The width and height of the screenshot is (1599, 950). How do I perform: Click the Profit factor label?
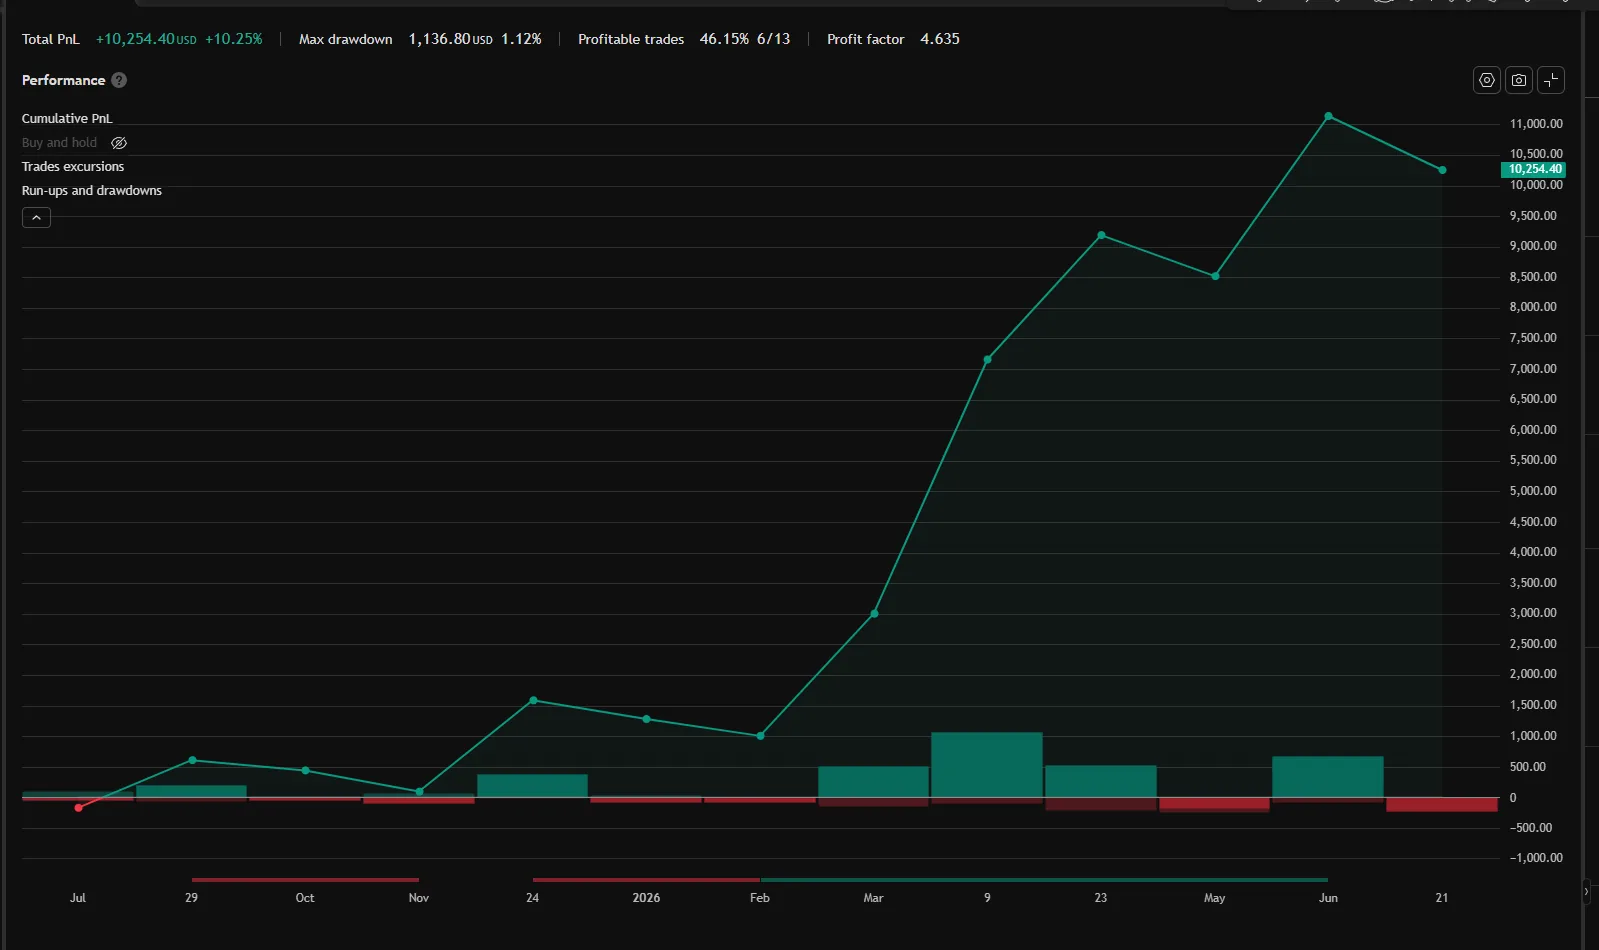point(866,39)
